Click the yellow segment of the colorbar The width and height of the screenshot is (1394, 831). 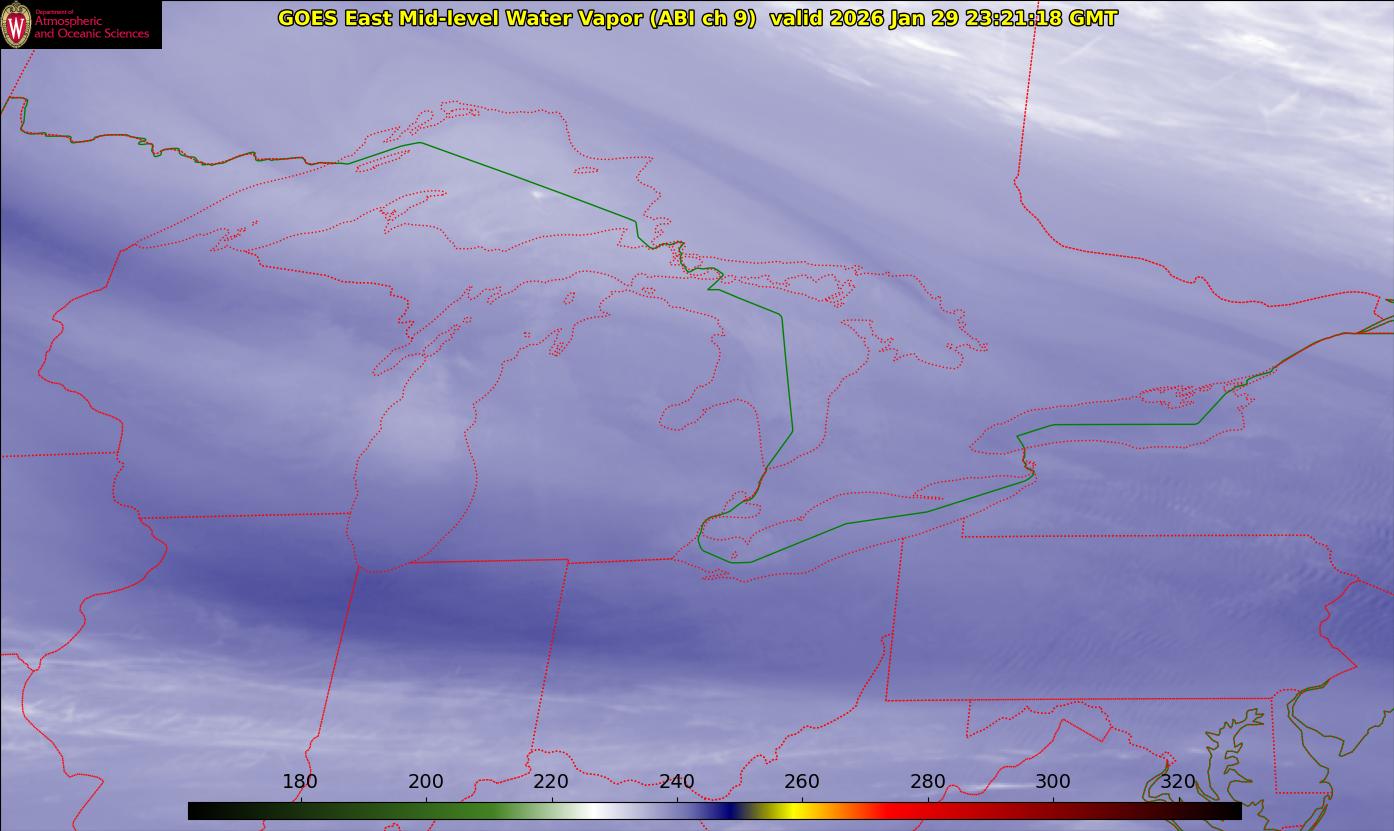coord(790,811)
